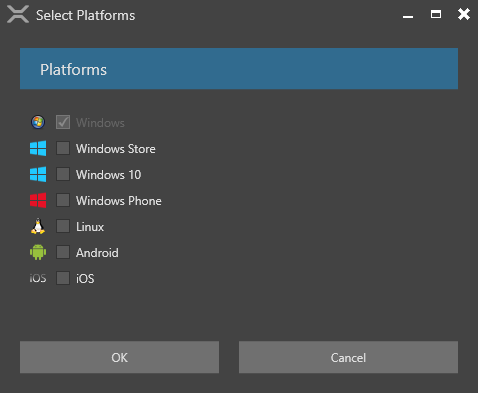The image size is (478, 393).
Task: Tick the Windows Phone checkbox
Action: [63, 200]
